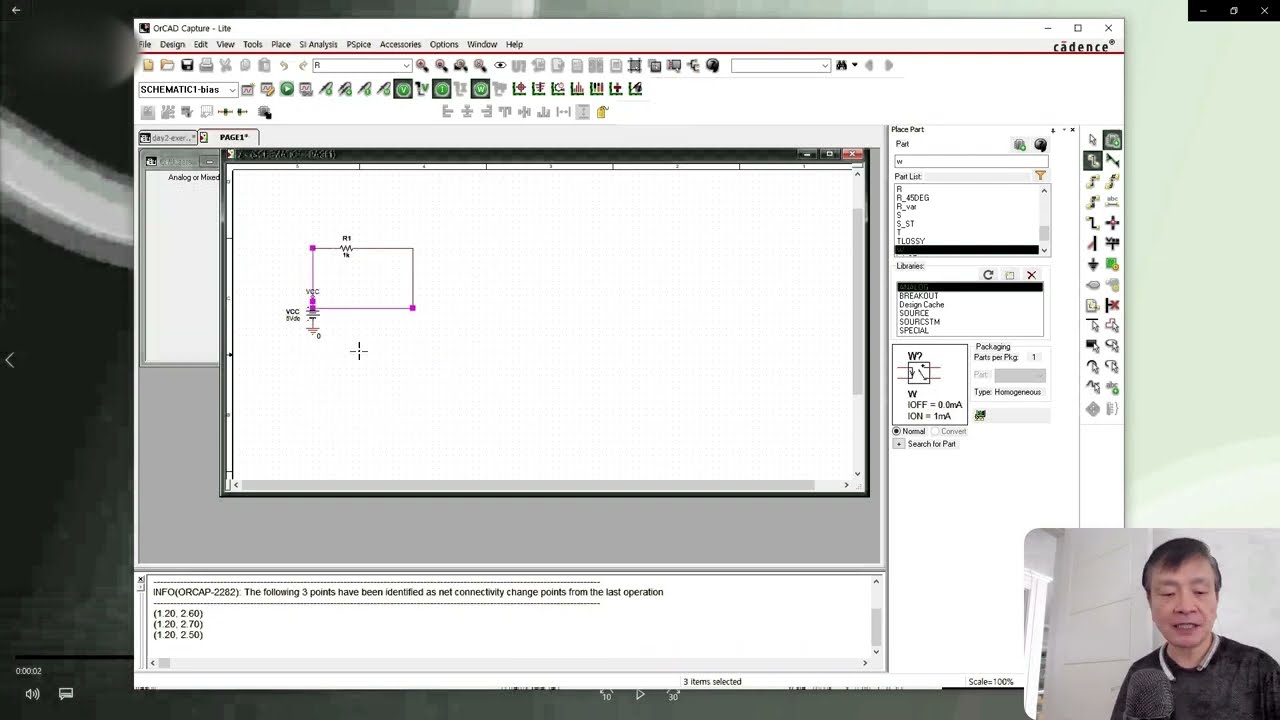Run PSpice simulation with the green play icon
This screenshot has width=1280, height=720.
tap(287, 89)
